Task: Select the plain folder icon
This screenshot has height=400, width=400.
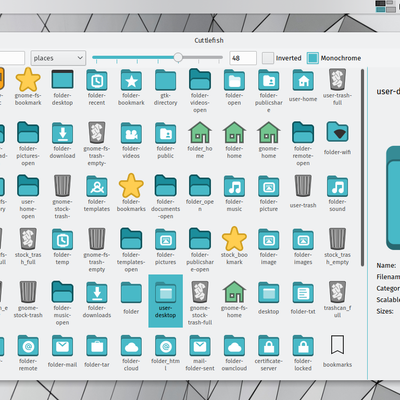Action: tap(131, 292)
